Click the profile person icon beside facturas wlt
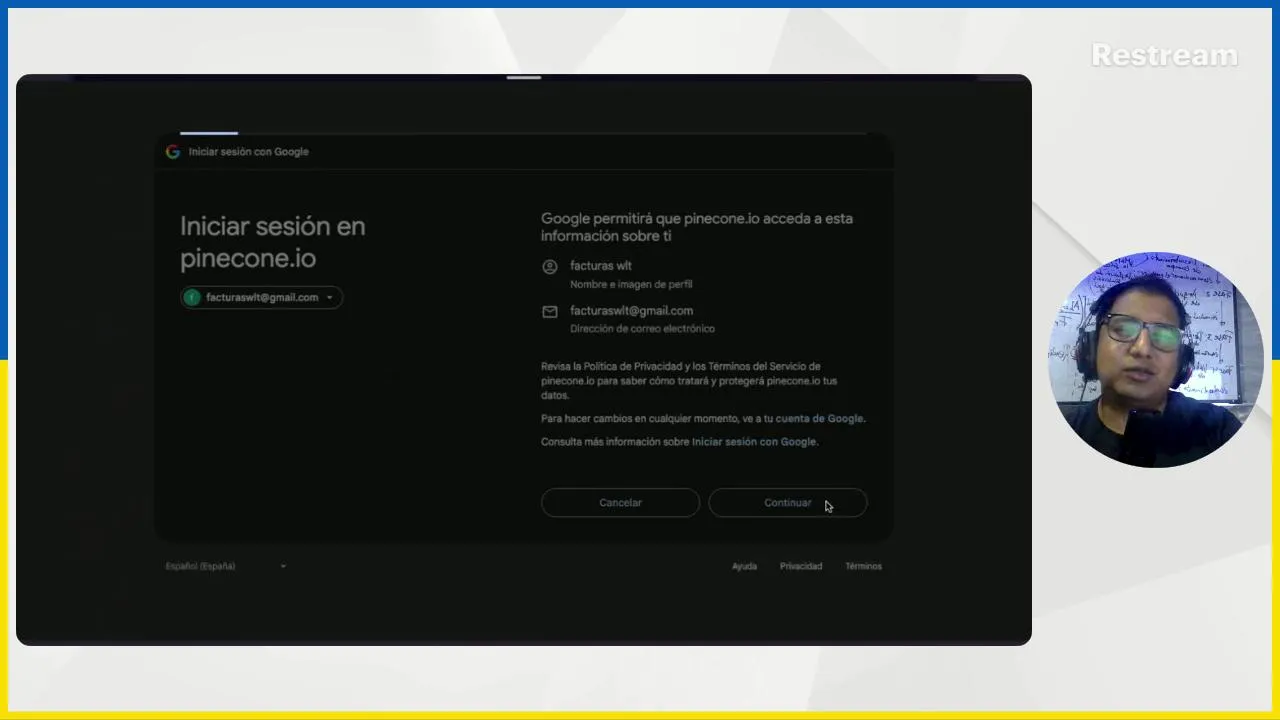Image resolution: width=1280 pixels, height=720 pixels. point(549,266)
